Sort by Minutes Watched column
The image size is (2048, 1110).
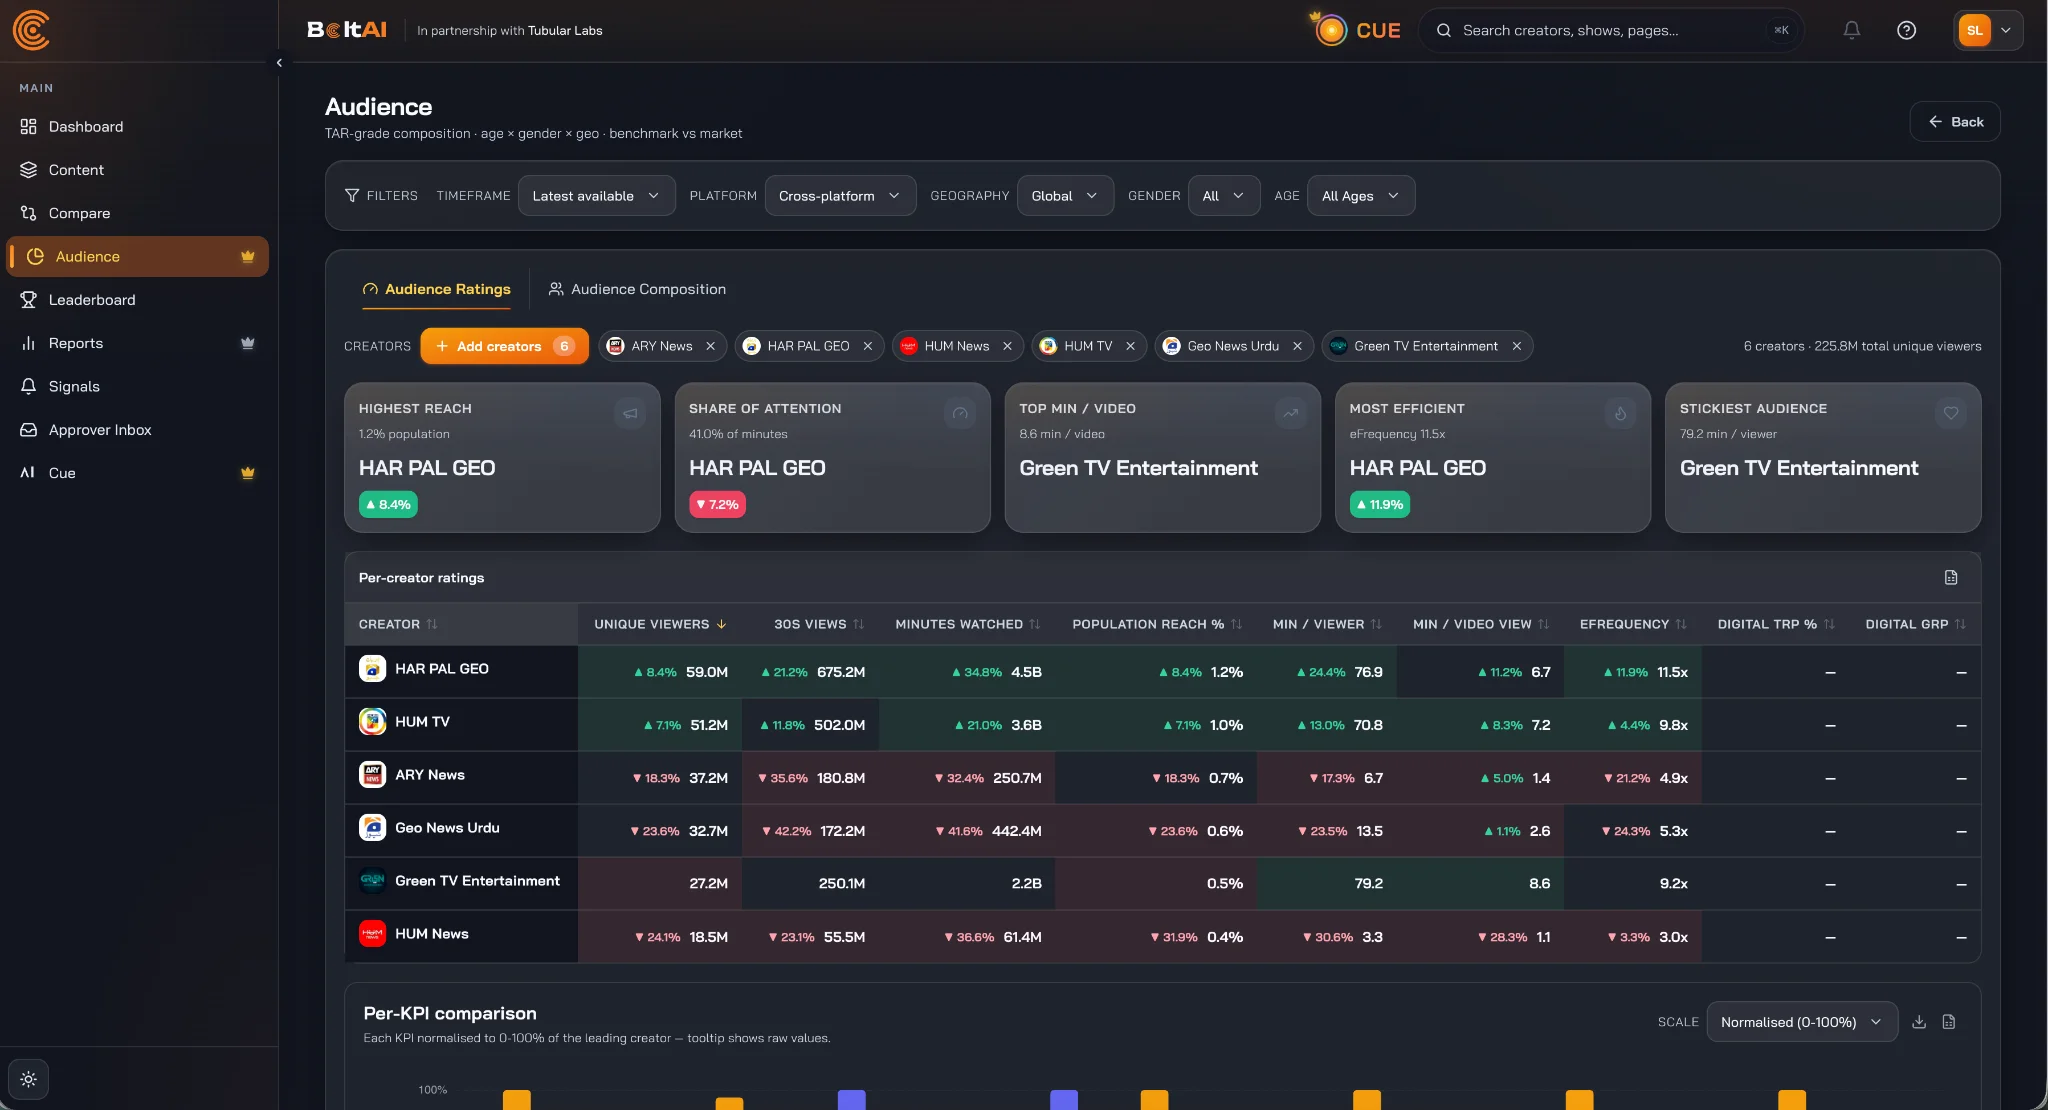pyautogui.click(x=968, y=624)
